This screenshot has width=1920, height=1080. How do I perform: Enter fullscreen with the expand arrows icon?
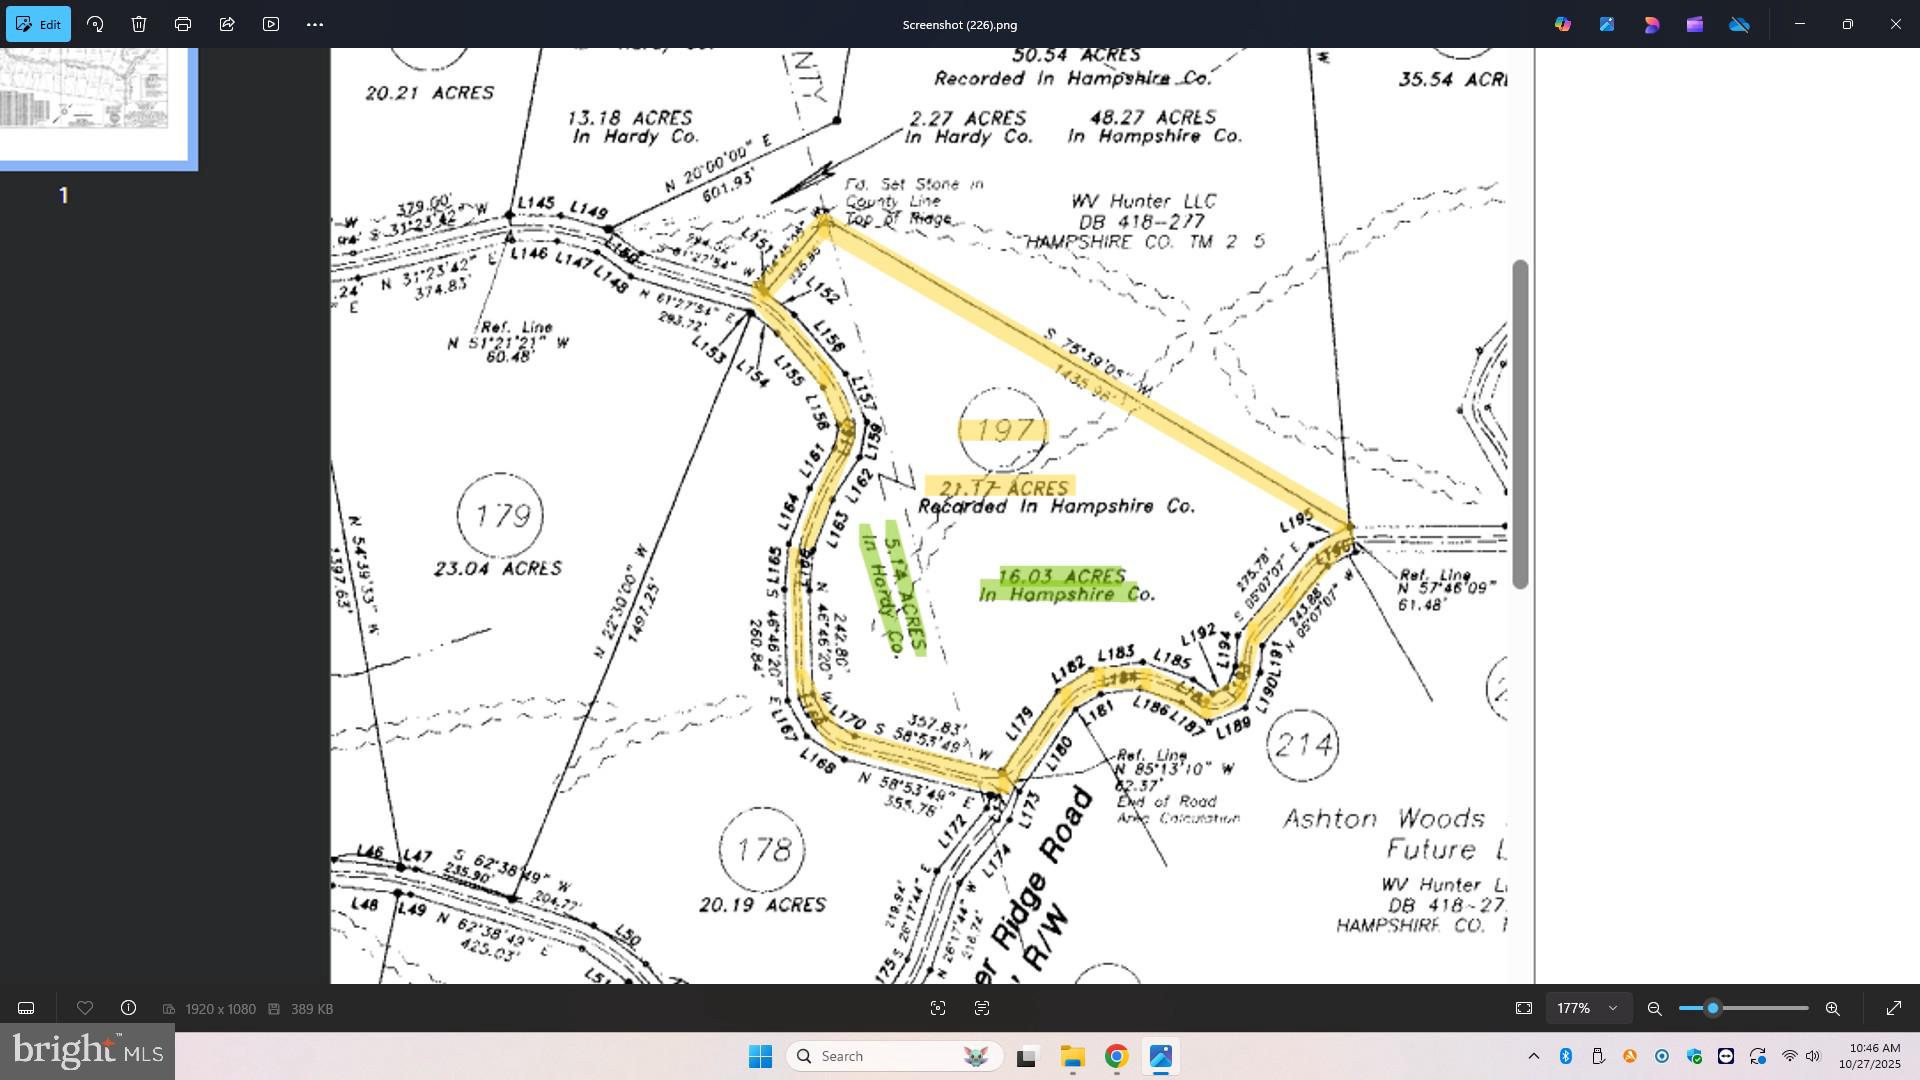(1894, 1009)
